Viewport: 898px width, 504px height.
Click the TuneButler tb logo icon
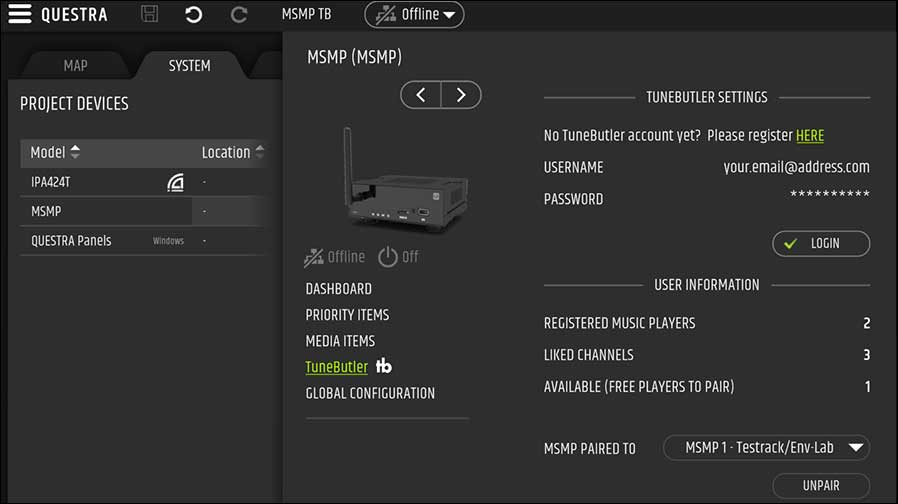[383, 367]
